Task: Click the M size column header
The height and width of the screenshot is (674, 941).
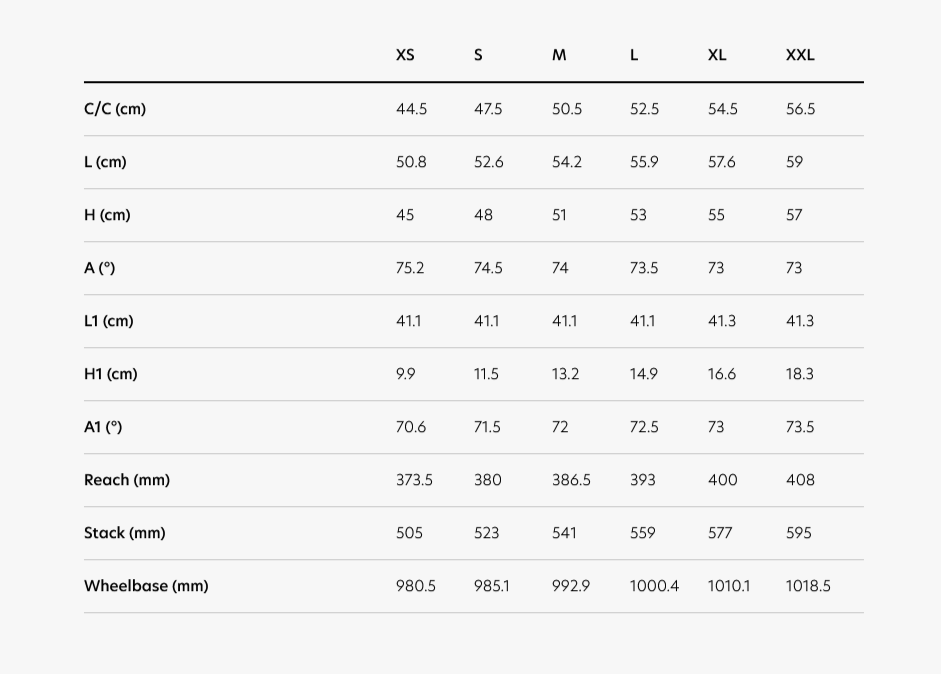Action: pyautogui.click(x=559, y=55)
